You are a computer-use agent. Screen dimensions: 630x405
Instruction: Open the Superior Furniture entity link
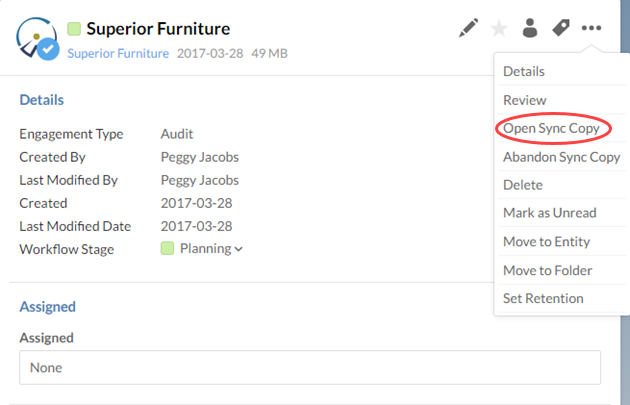point(118,53)
